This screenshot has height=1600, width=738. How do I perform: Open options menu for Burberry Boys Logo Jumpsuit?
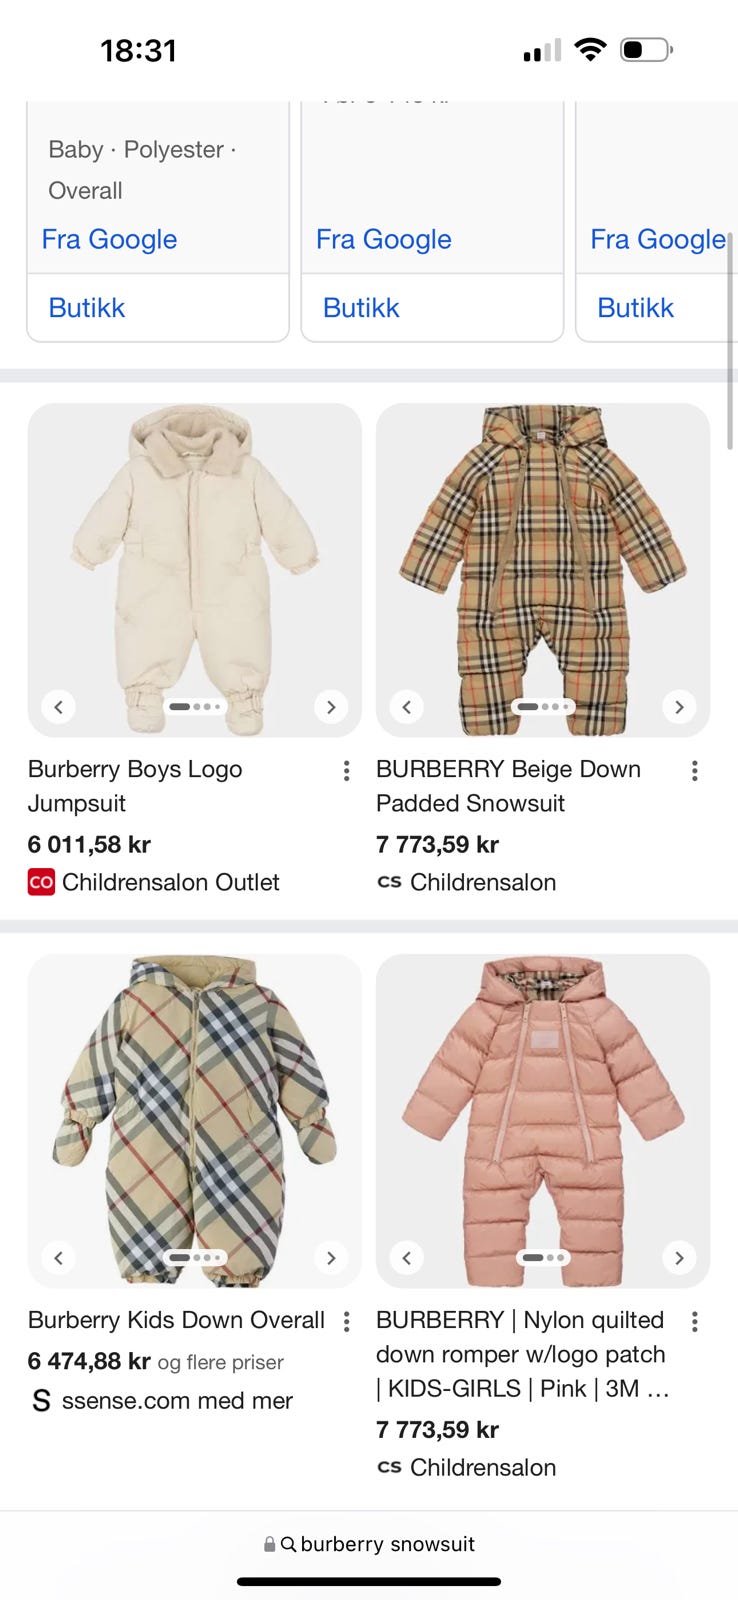[x=346, y=770]
